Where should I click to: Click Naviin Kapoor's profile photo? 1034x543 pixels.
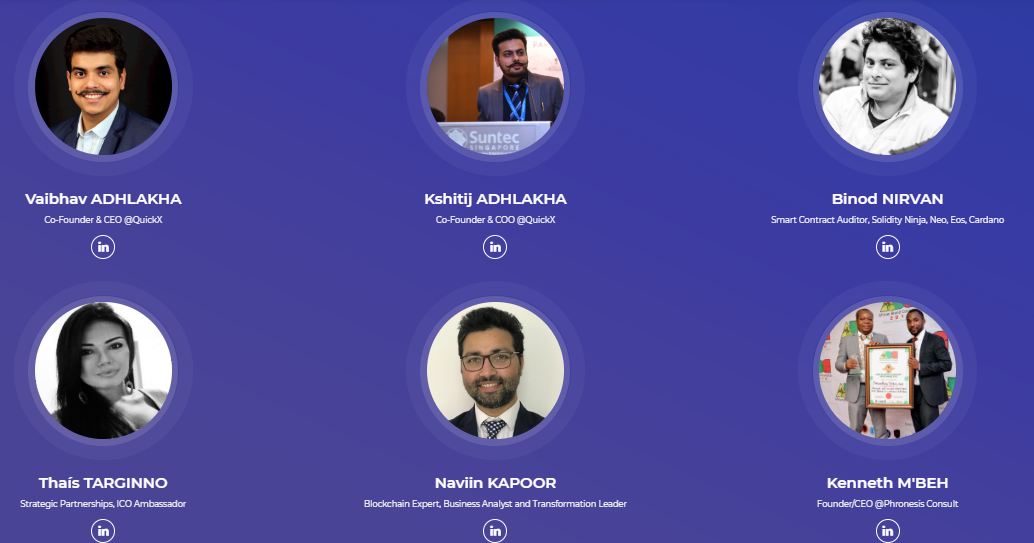[495, 370]
